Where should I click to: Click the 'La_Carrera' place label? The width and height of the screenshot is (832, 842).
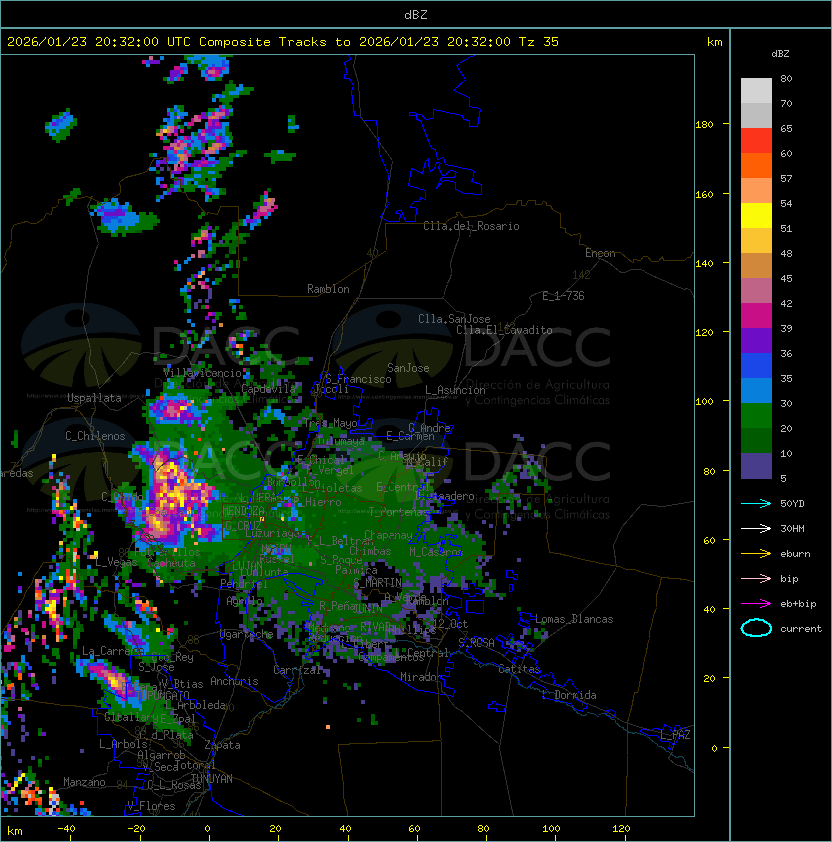[x=113, y=651]
